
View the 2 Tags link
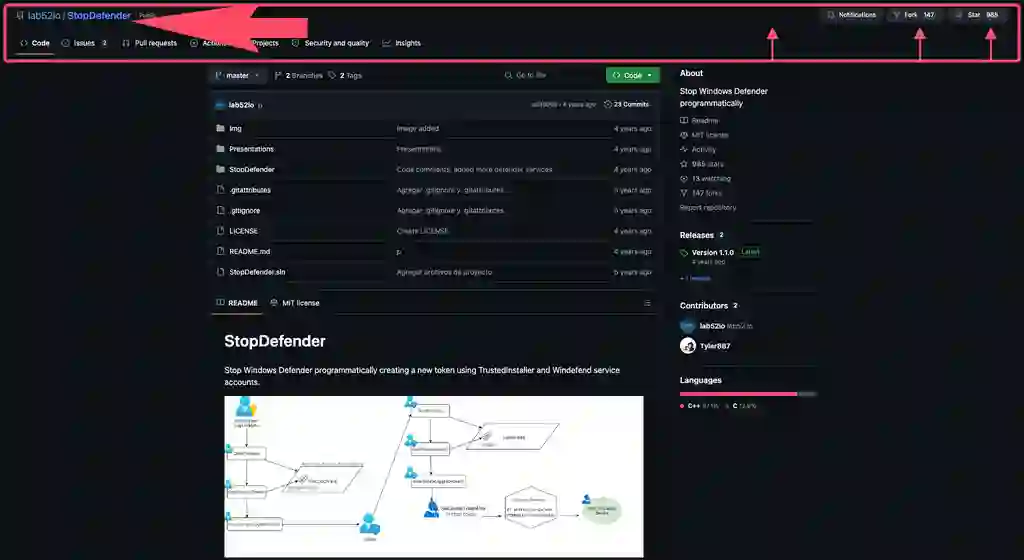pos(345,76)
